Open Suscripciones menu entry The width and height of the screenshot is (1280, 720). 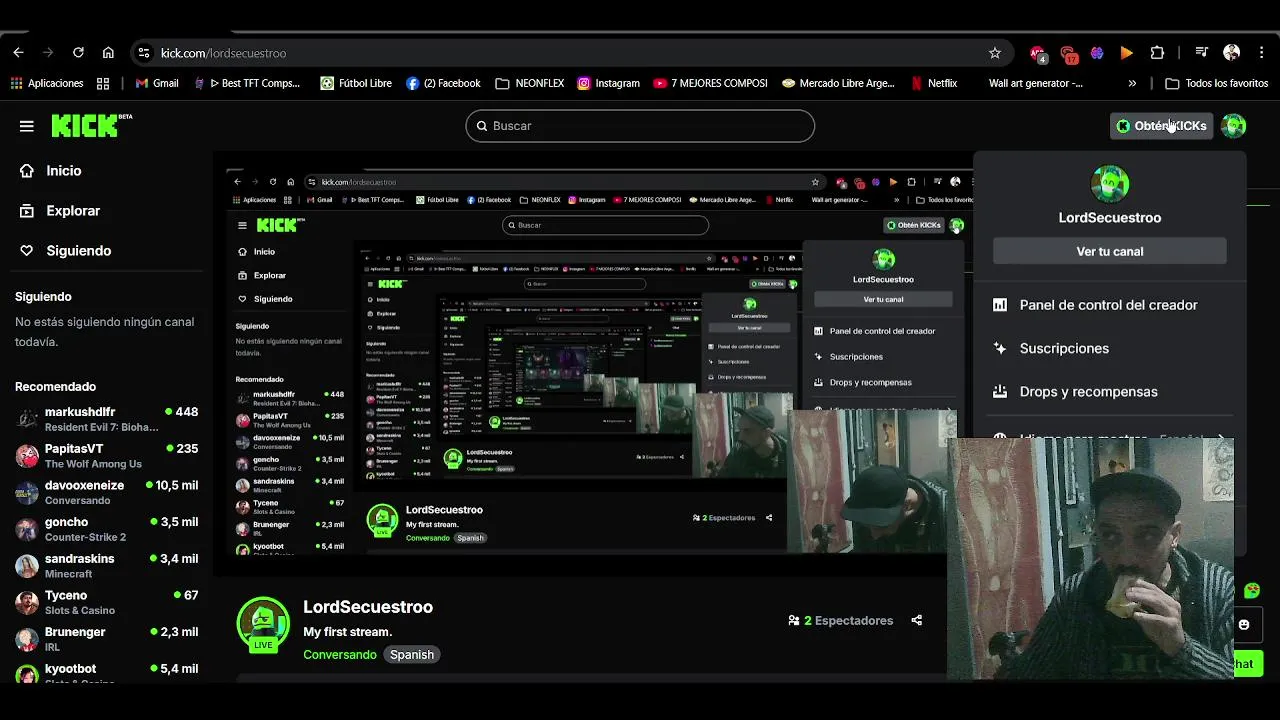click(1064, 348)
